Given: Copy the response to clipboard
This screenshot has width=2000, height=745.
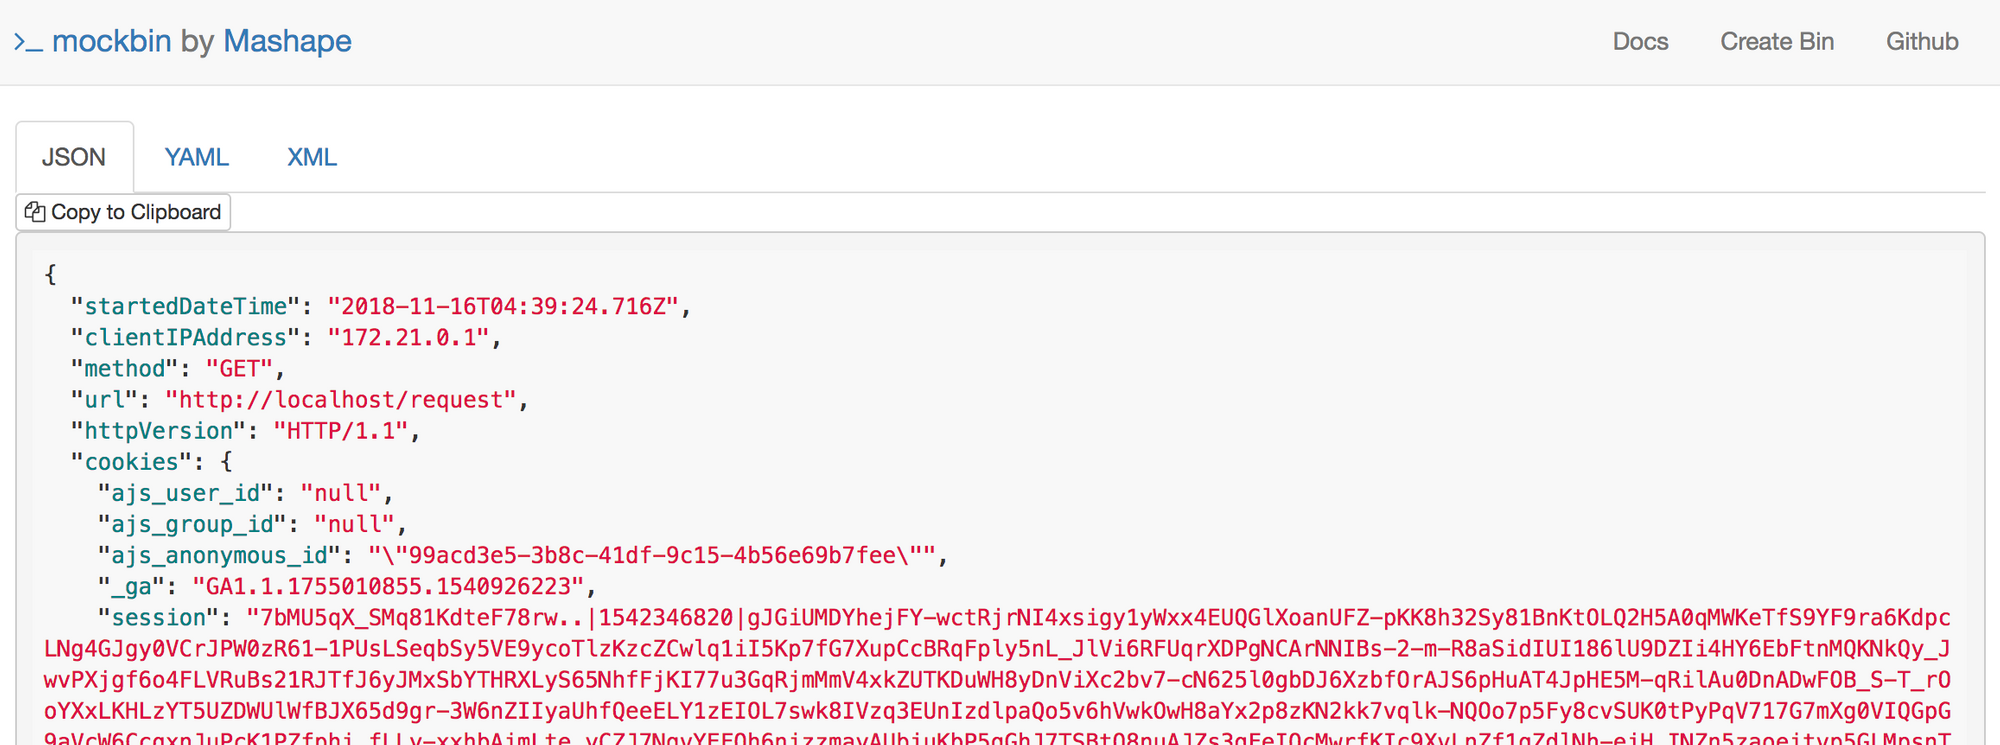Looking at the screenshot, I should pyautogui.click(x=123, y=212).
